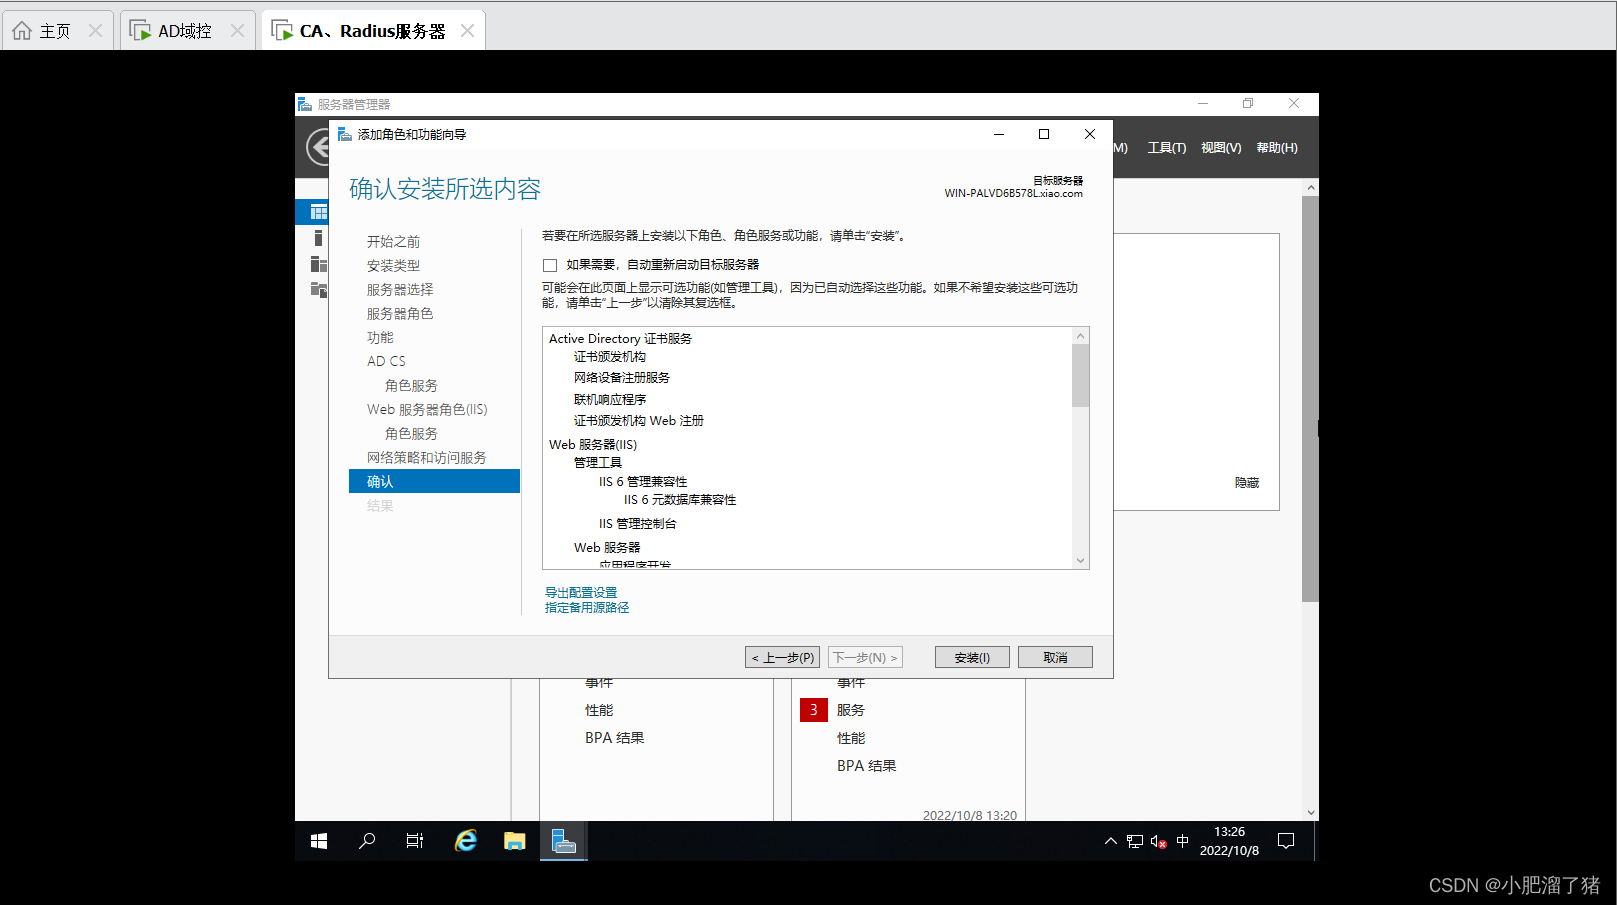Viewport: 1617px width, 905px height.
Task: Click muted volume tray icon
Action: [1159, 842]
